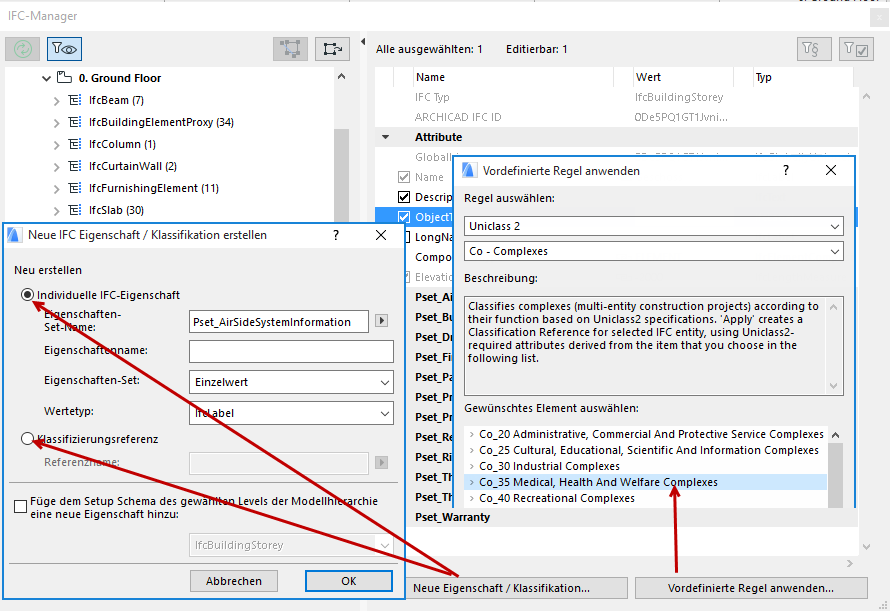The width and height of the screenshot is (890, 611).
Task: Collapse the 0. Ground Floor tree node
Action: [x=47, y=78]
